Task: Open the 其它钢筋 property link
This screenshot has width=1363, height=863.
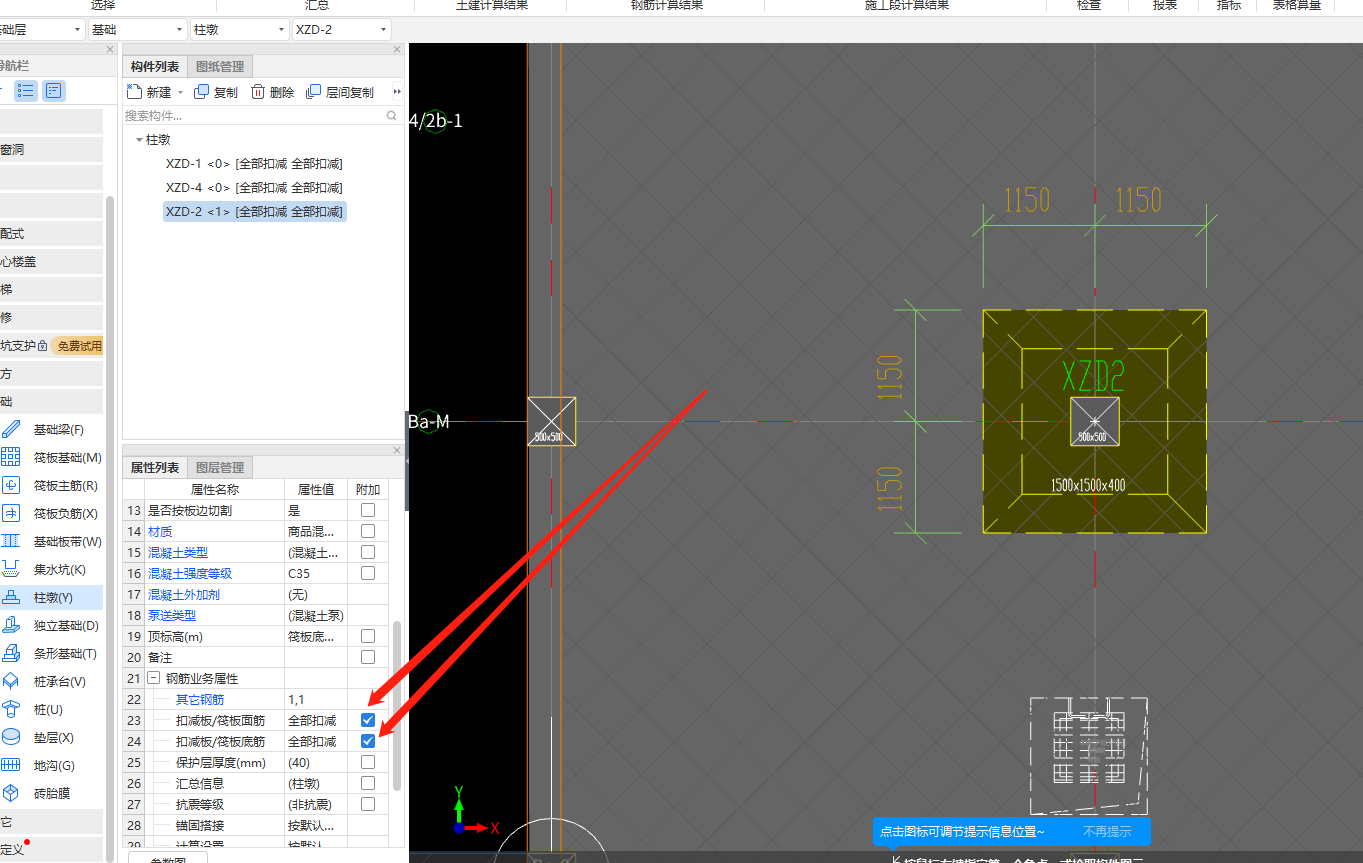Action: pos(200,699)
